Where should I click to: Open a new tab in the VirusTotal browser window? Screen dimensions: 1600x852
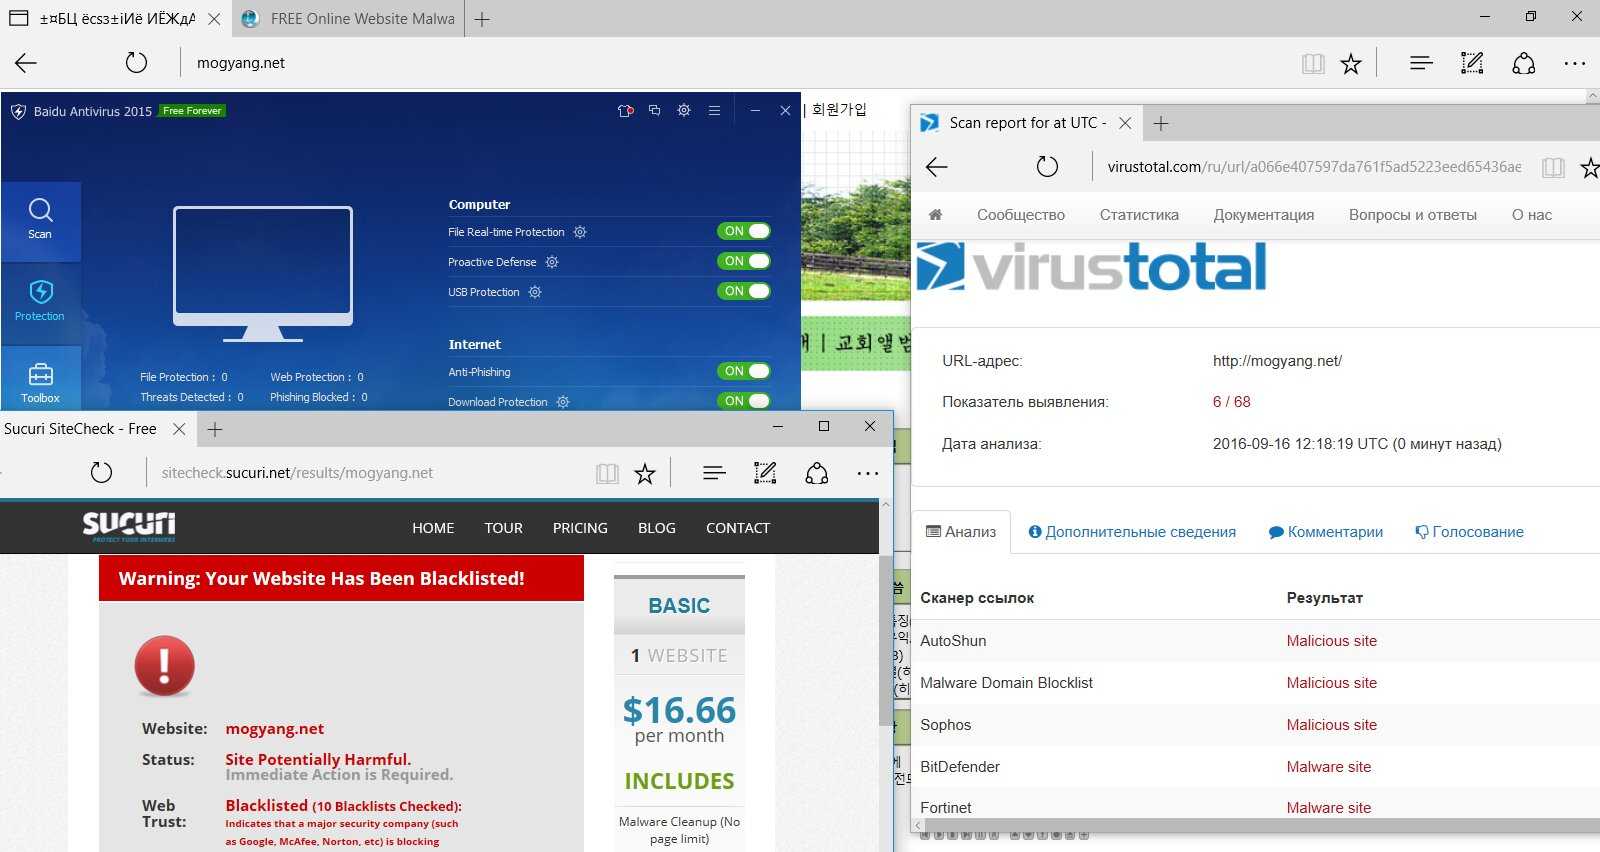tap(1160, 123)
